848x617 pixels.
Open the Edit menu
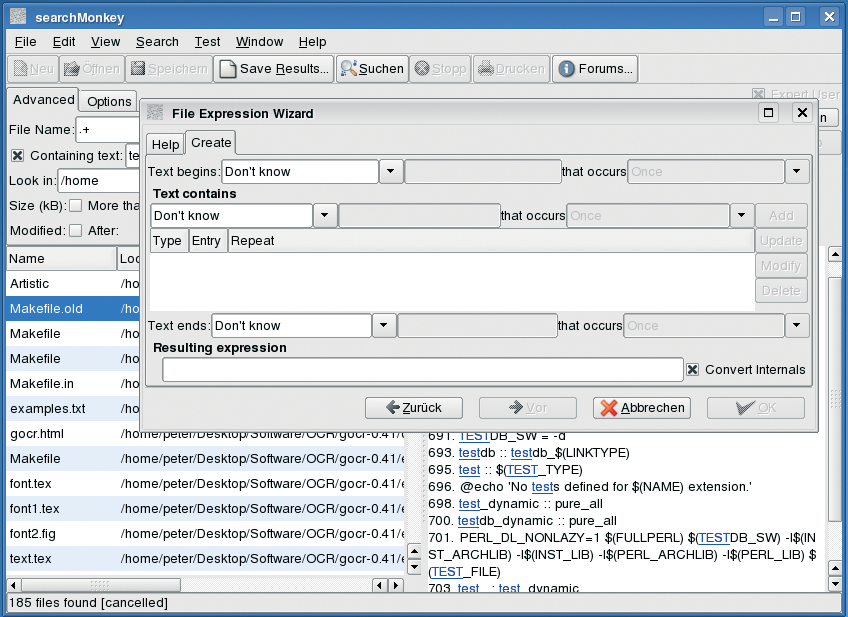click(x=64, y=42)
